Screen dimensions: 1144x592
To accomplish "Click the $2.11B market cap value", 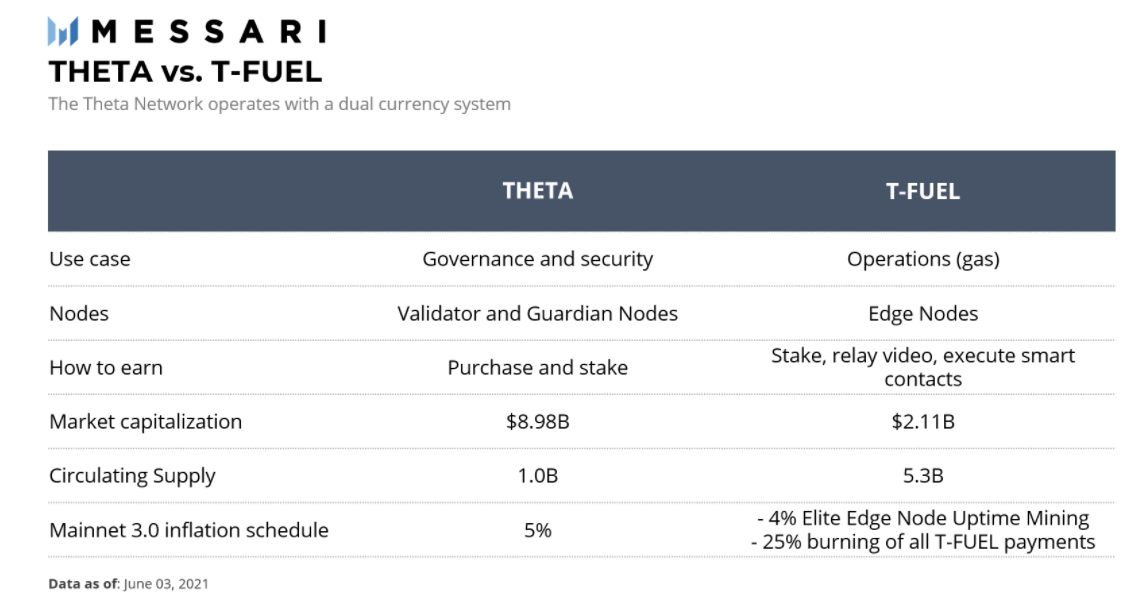I will click(923, 422).
